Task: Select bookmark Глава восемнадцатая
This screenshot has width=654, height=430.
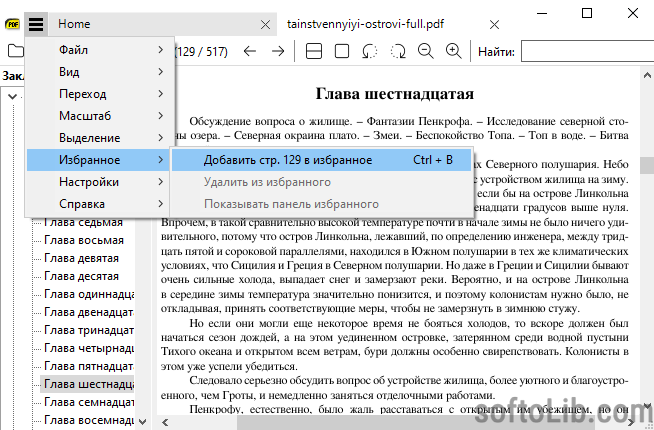Action: pyautogui.click(x=88, y=420)
